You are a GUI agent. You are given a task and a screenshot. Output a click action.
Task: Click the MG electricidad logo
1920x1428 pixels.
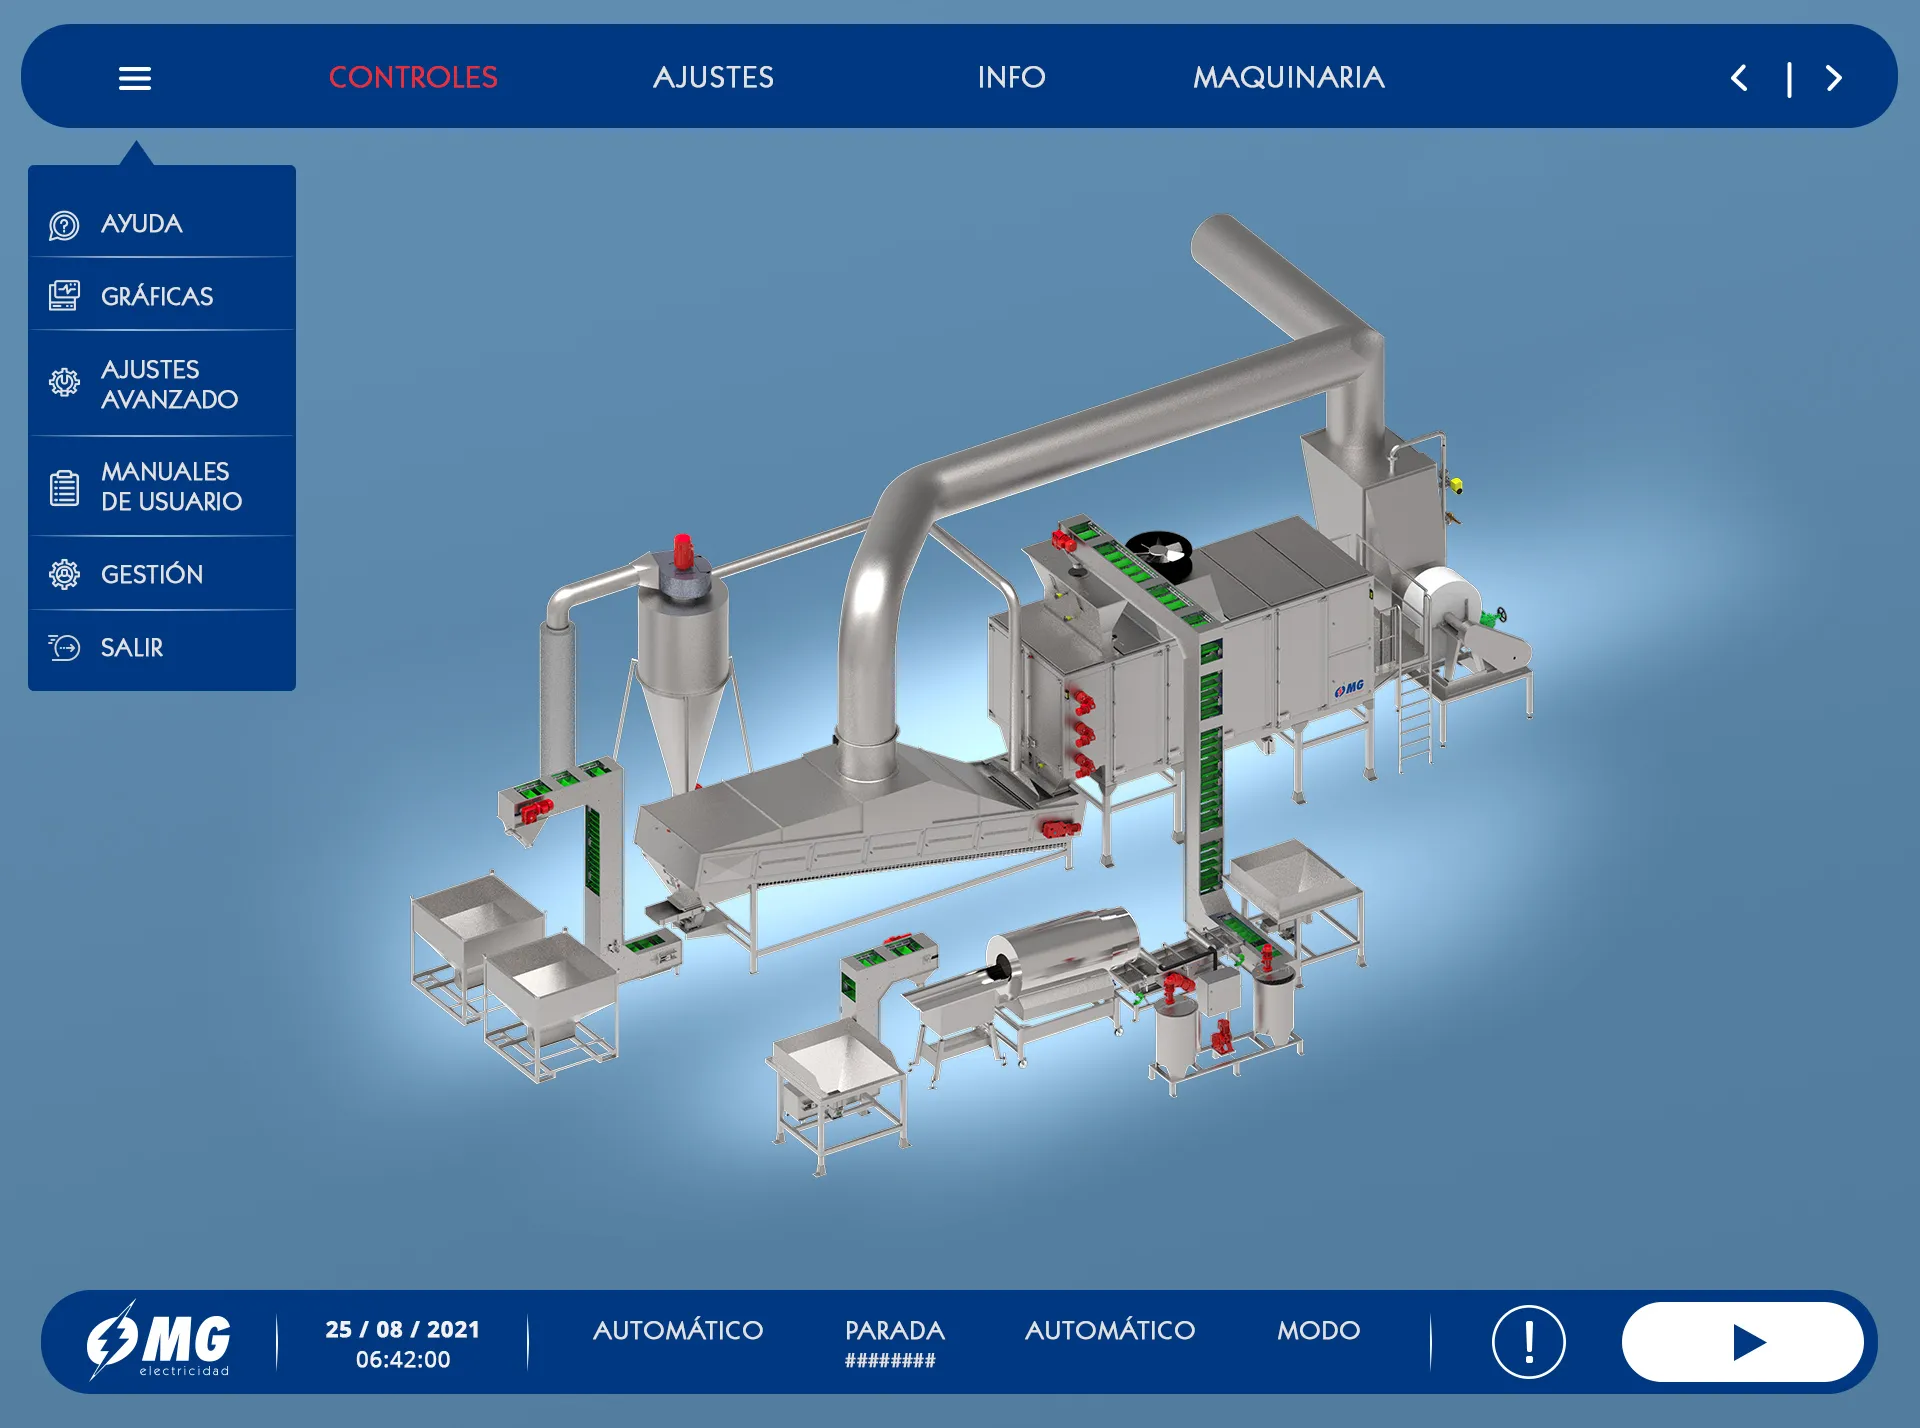point(159,1341)
